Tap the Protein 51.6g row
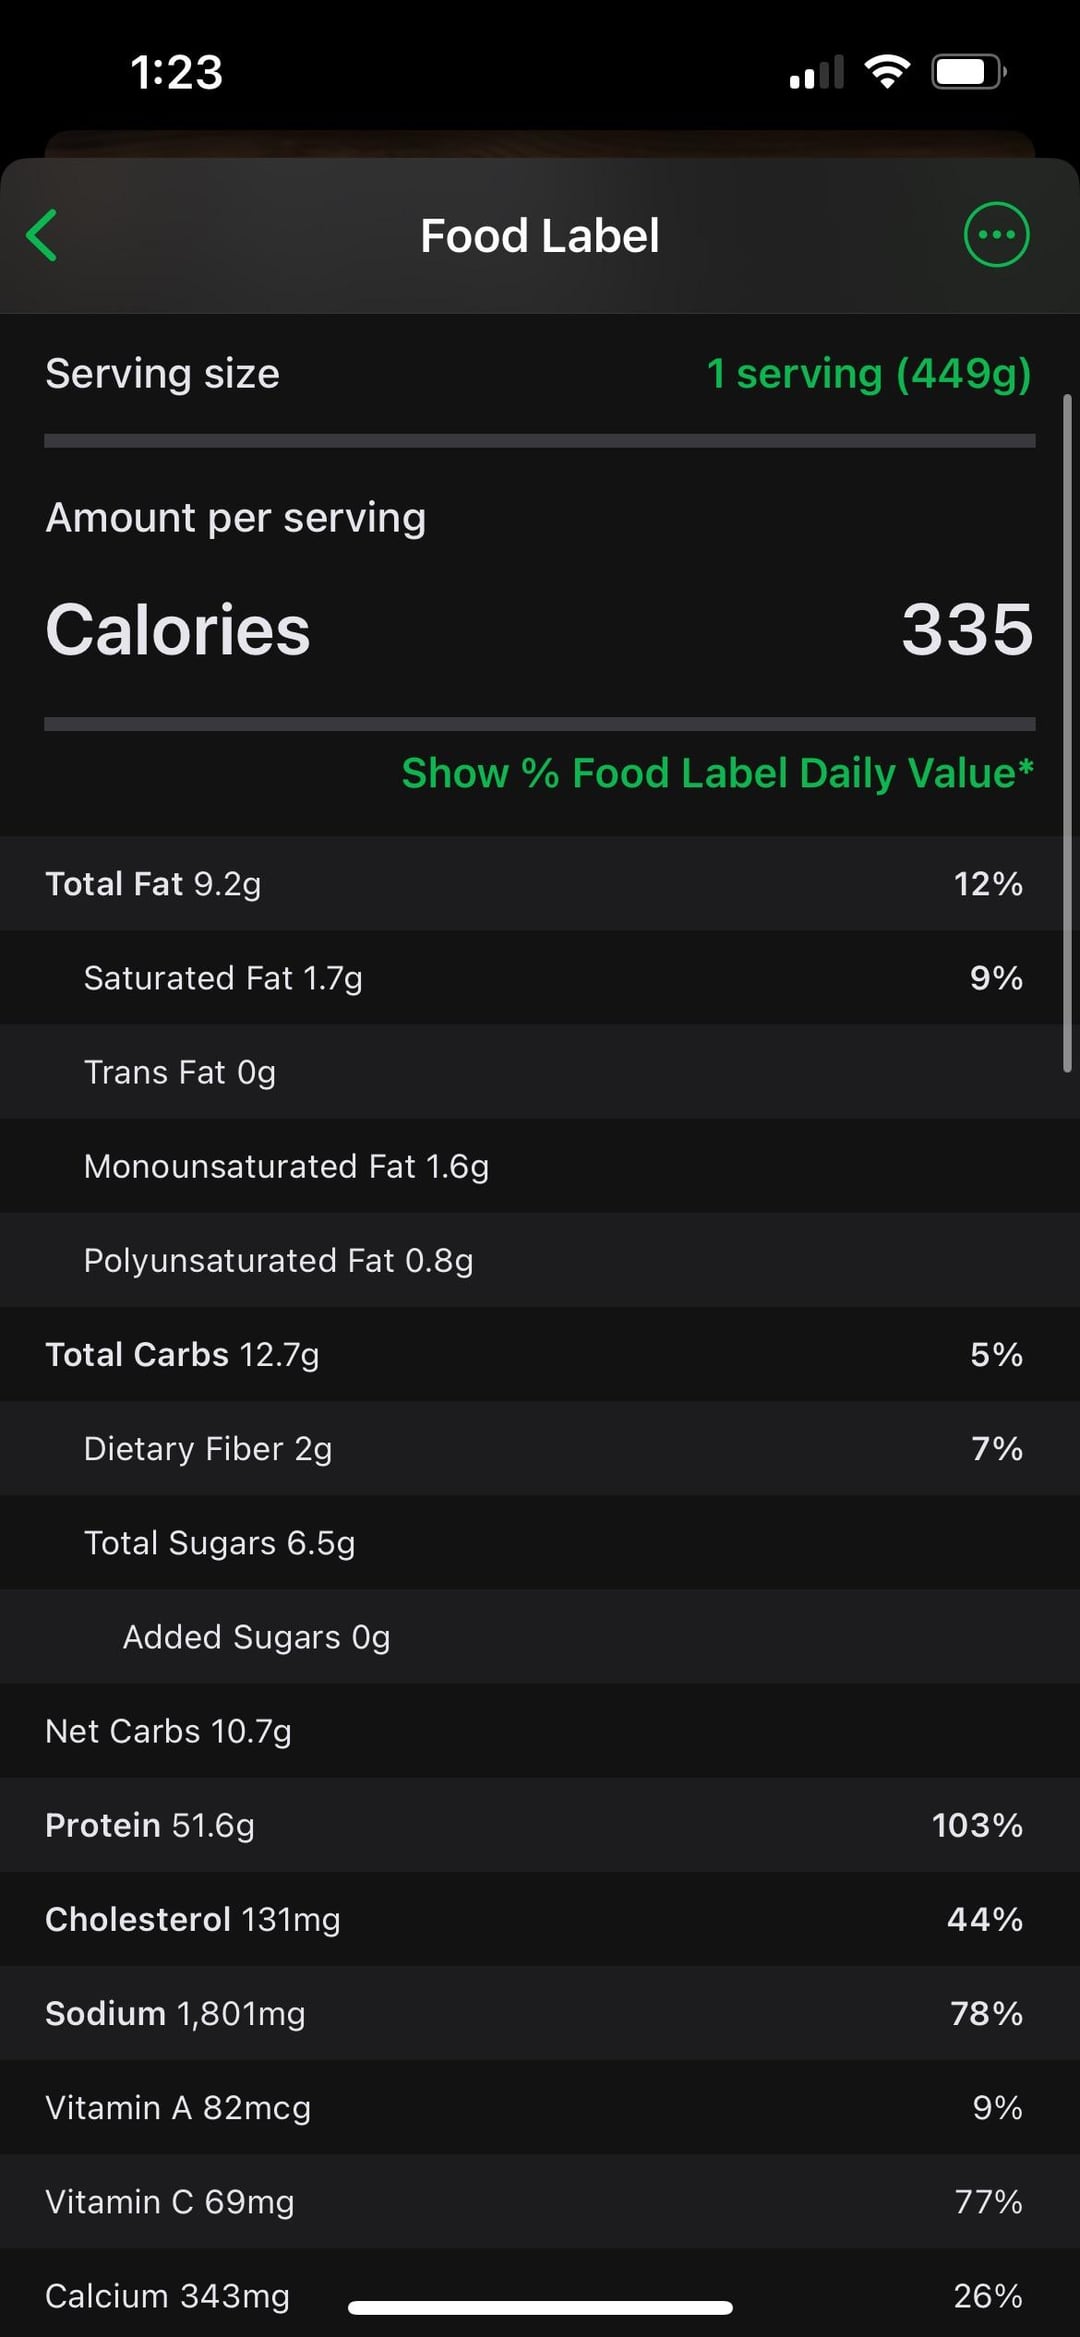 [x=538, y=1825]
